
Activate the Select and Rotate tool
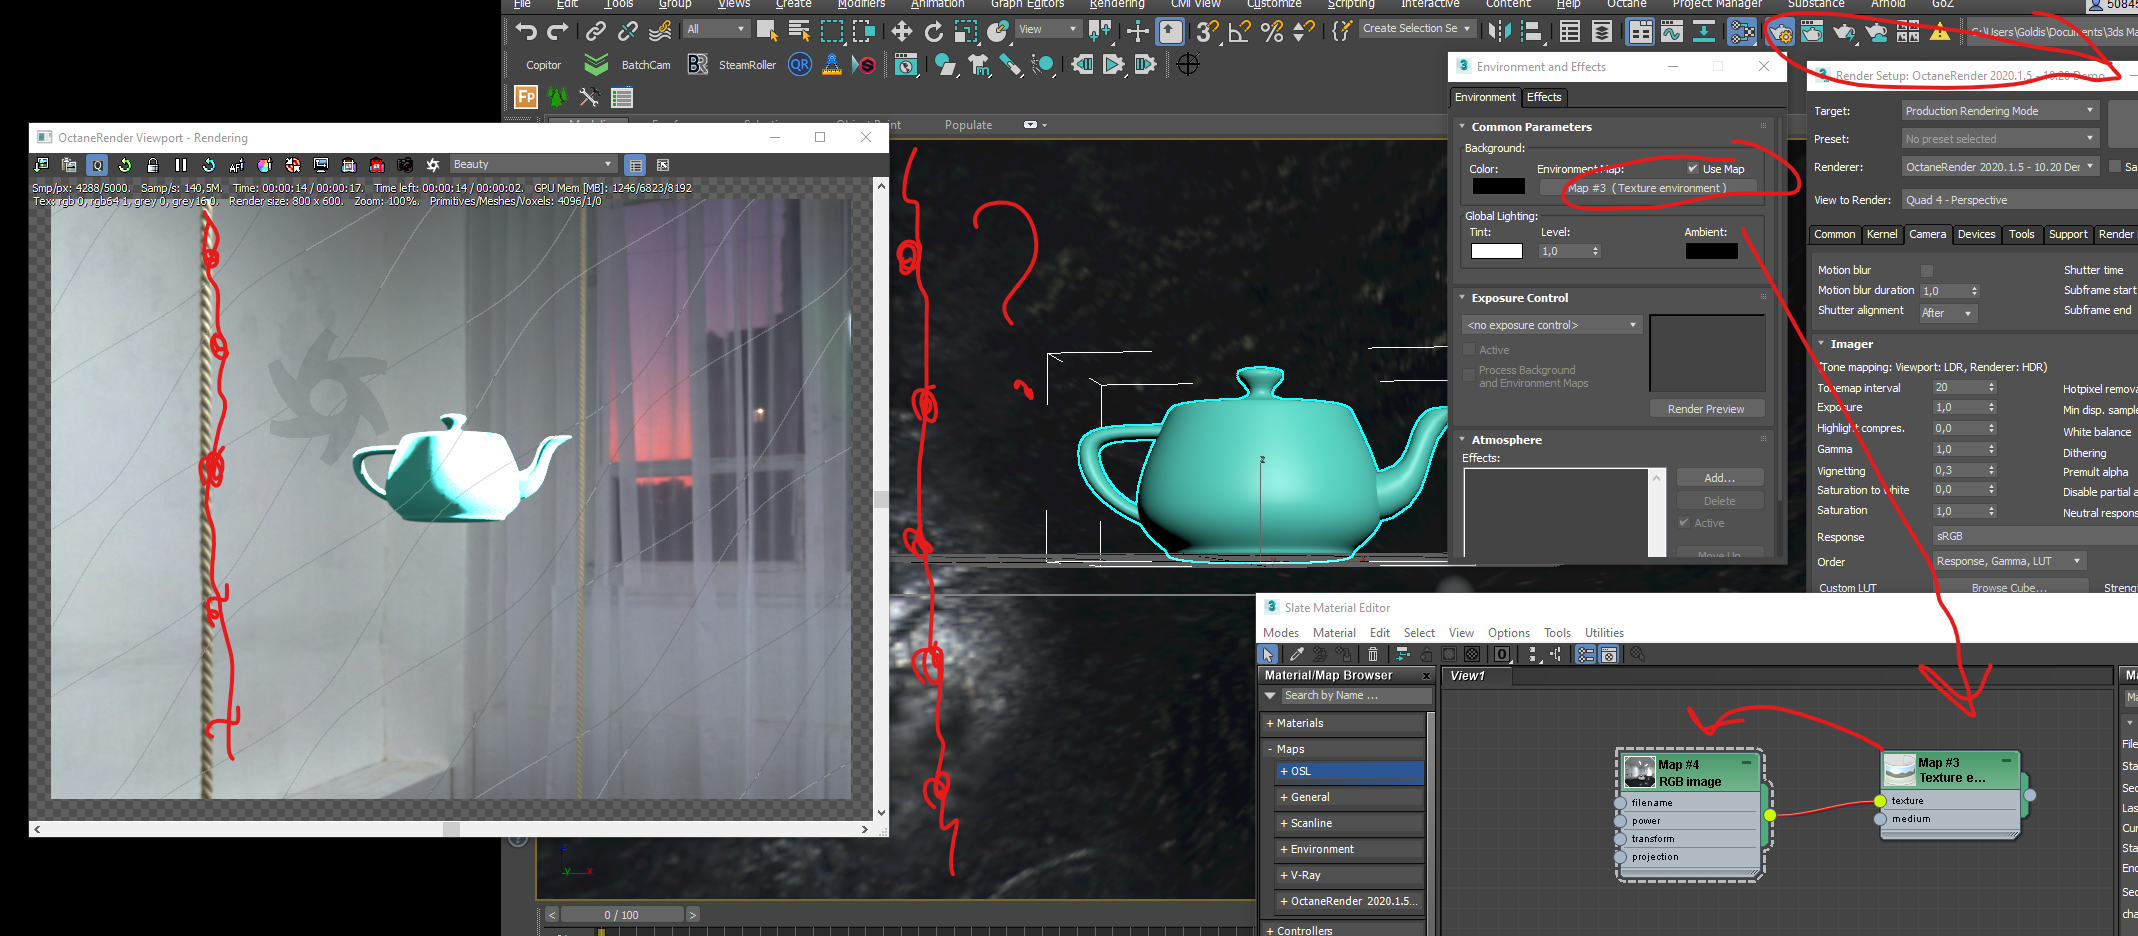coord(933,31)
